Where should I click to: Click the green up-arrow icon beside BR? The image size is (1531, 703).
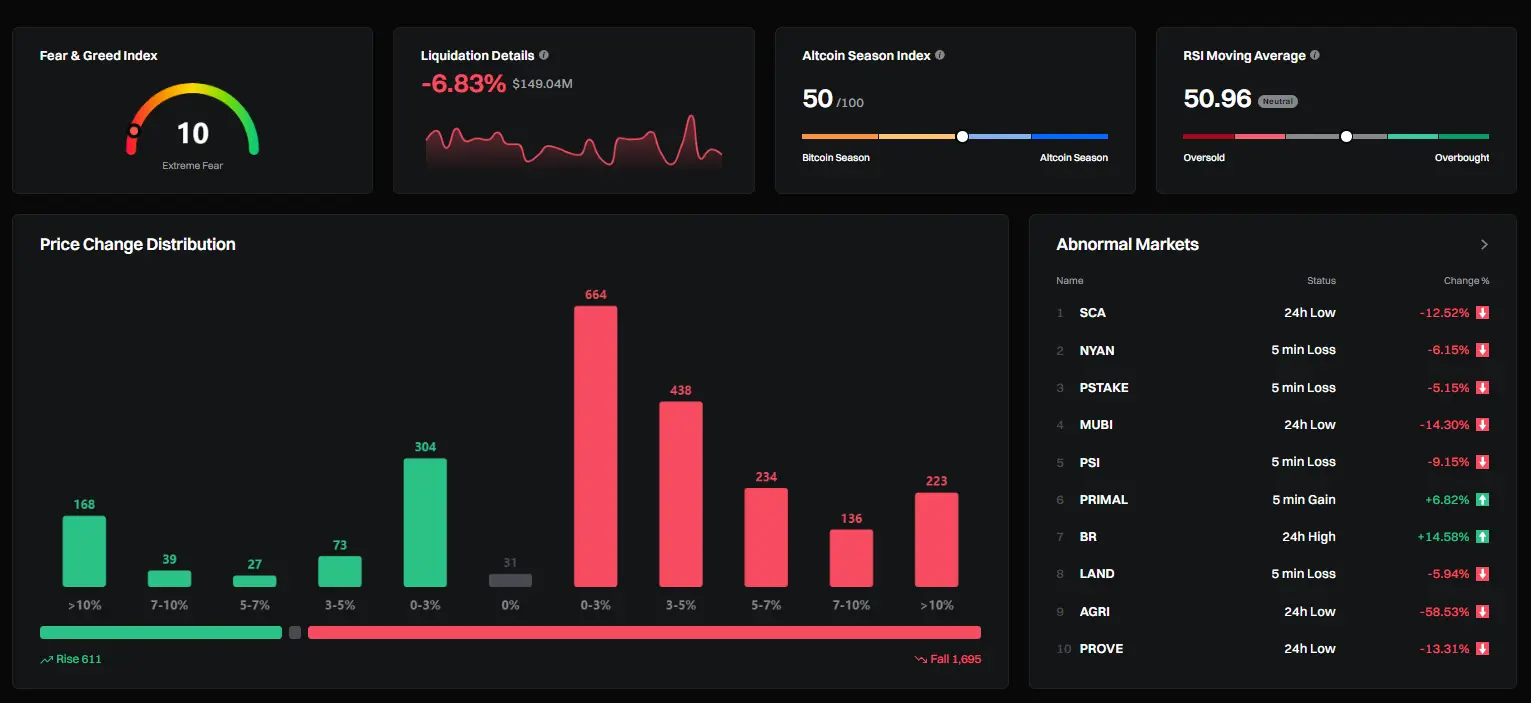click(1483, 537)
